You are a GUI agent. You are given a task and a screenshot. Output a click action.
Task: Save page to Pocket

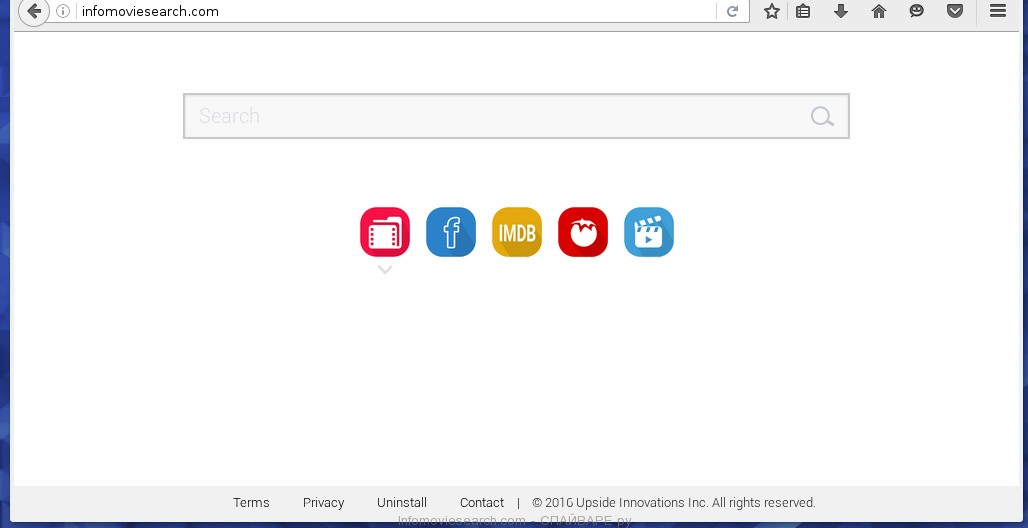955,11
